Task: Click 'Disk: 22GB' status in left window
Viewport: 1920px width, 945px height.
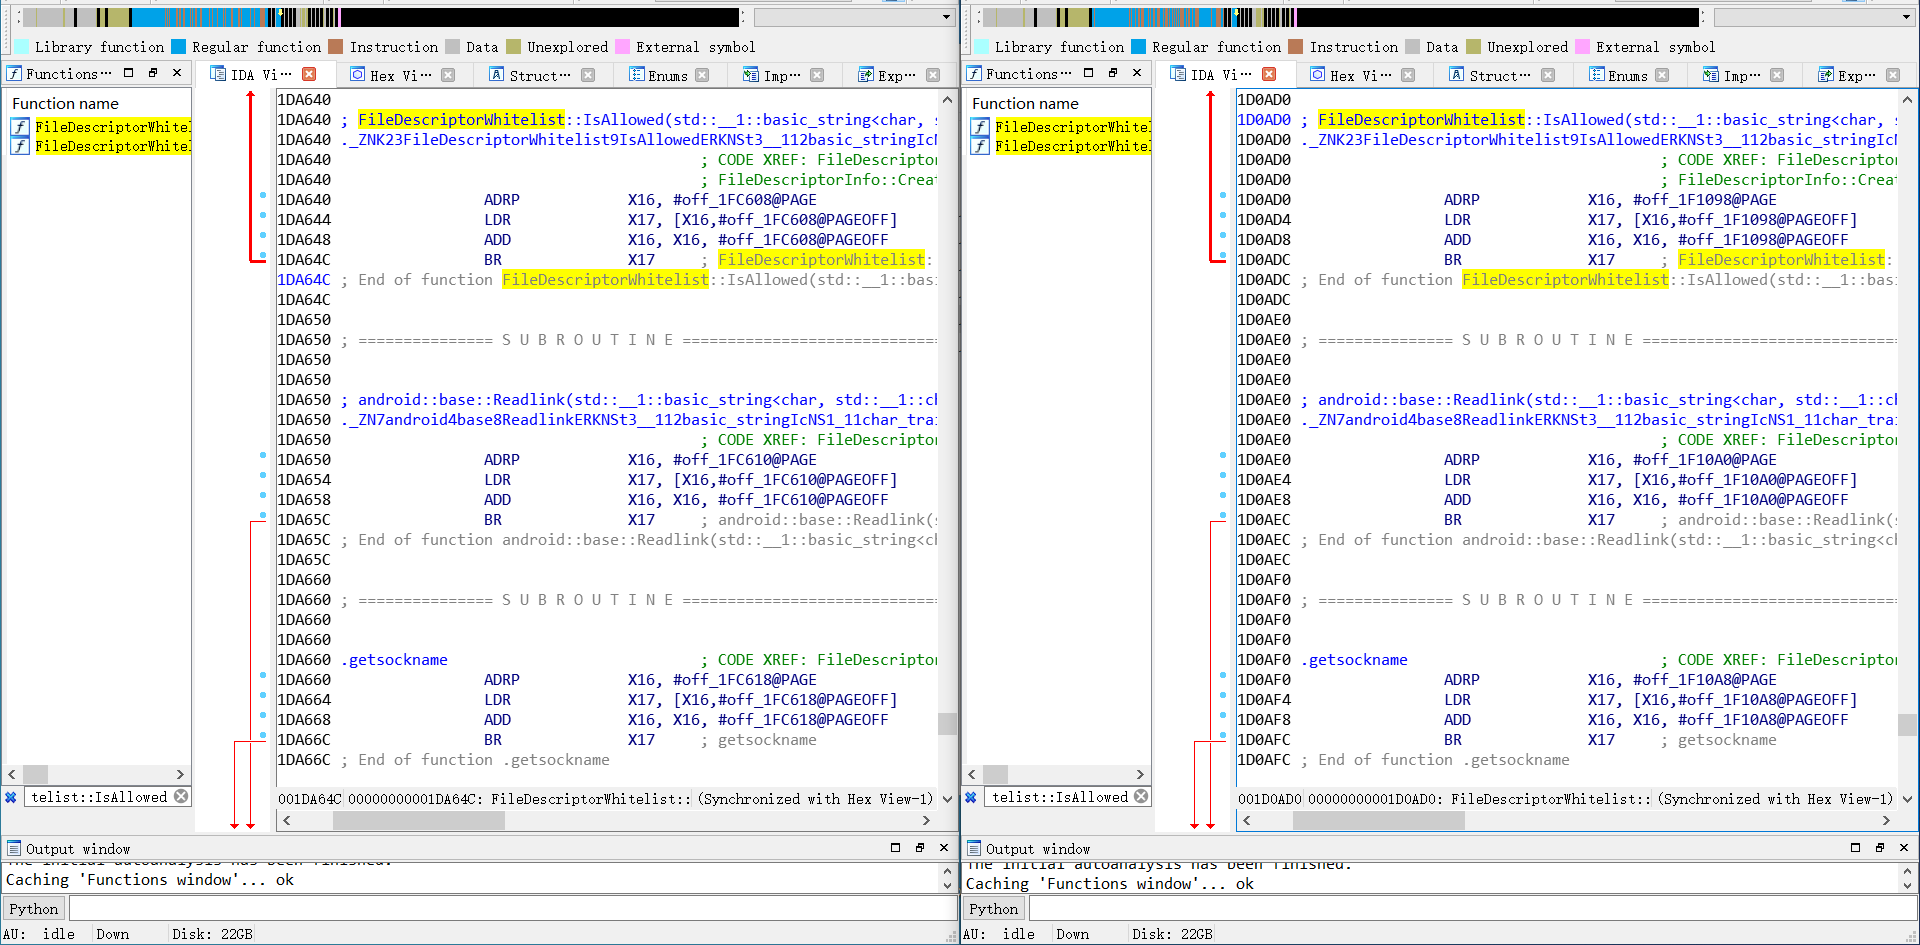Action: [x=212, y=934]
